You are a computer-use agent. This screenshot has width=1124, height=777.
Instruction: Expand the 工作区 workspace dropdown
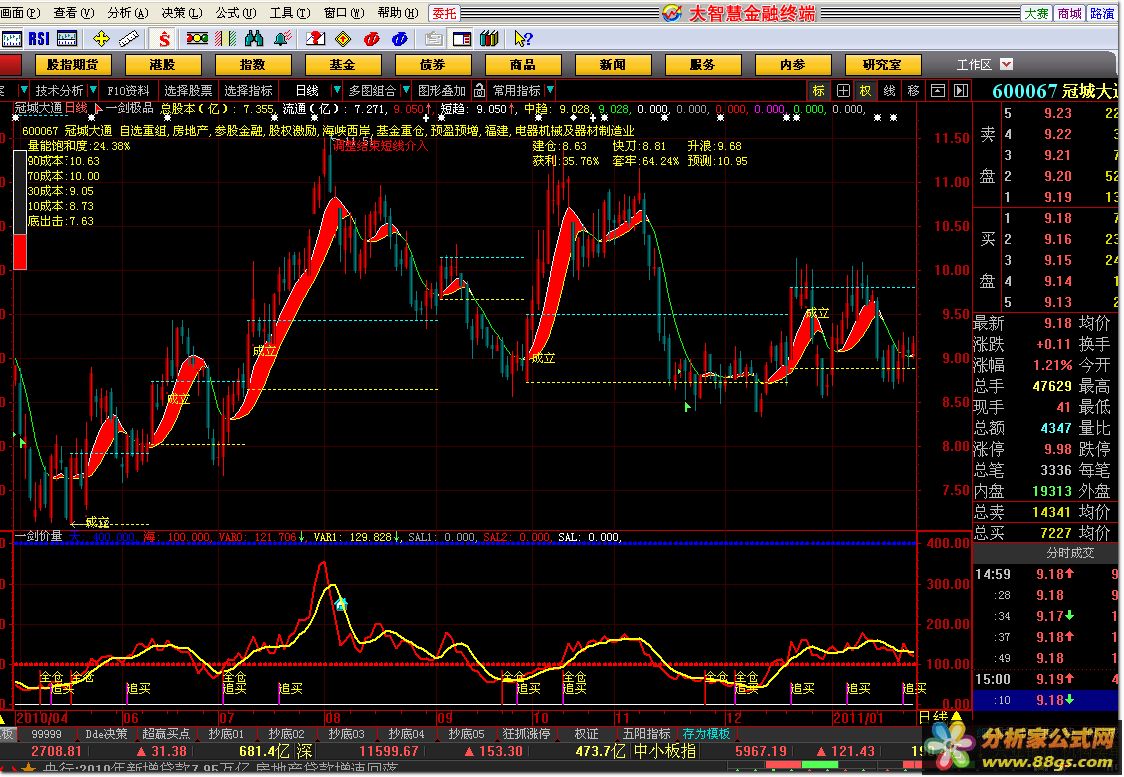coord(1006,64)
